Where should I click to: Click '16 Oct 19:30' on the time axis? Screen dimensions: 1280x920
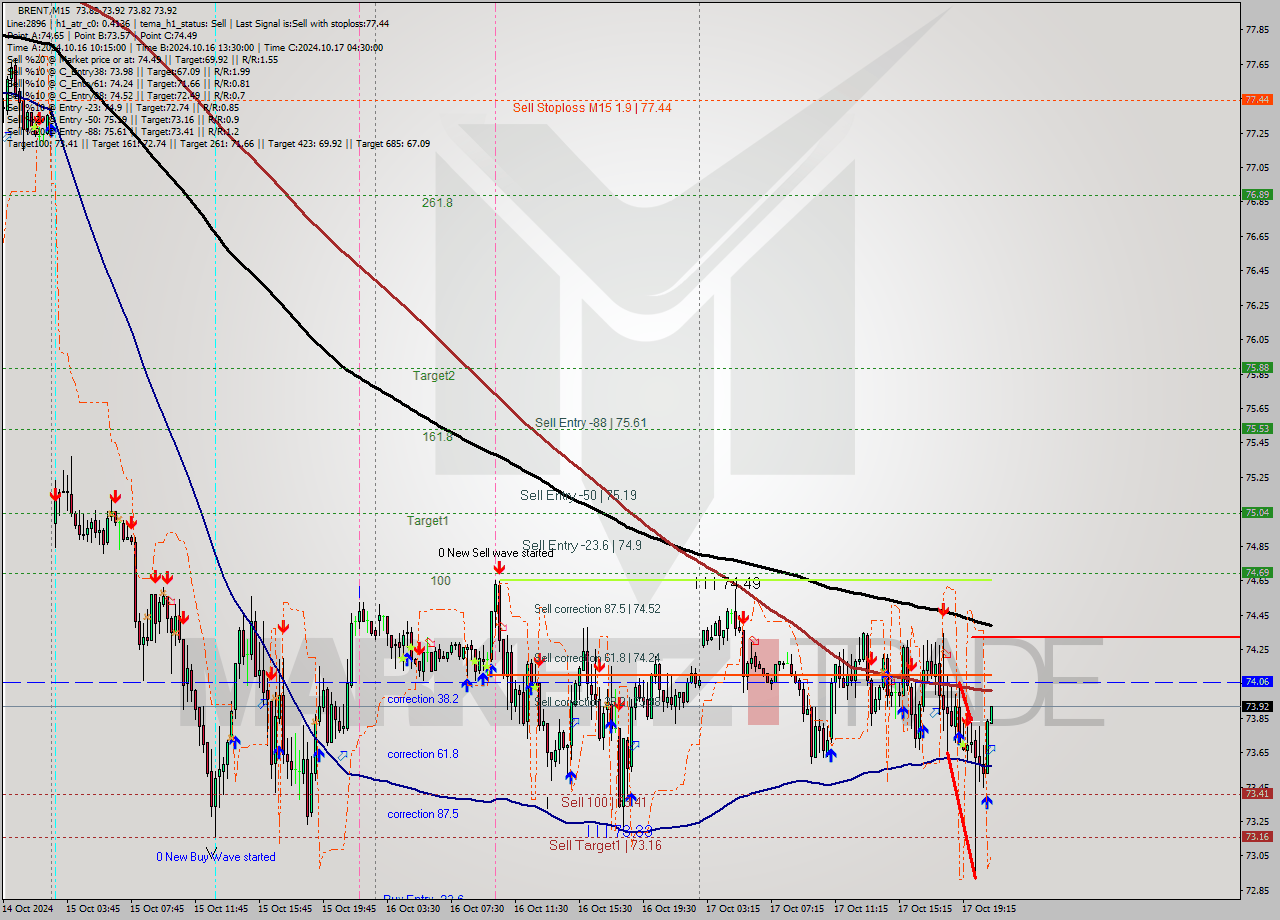669,909
